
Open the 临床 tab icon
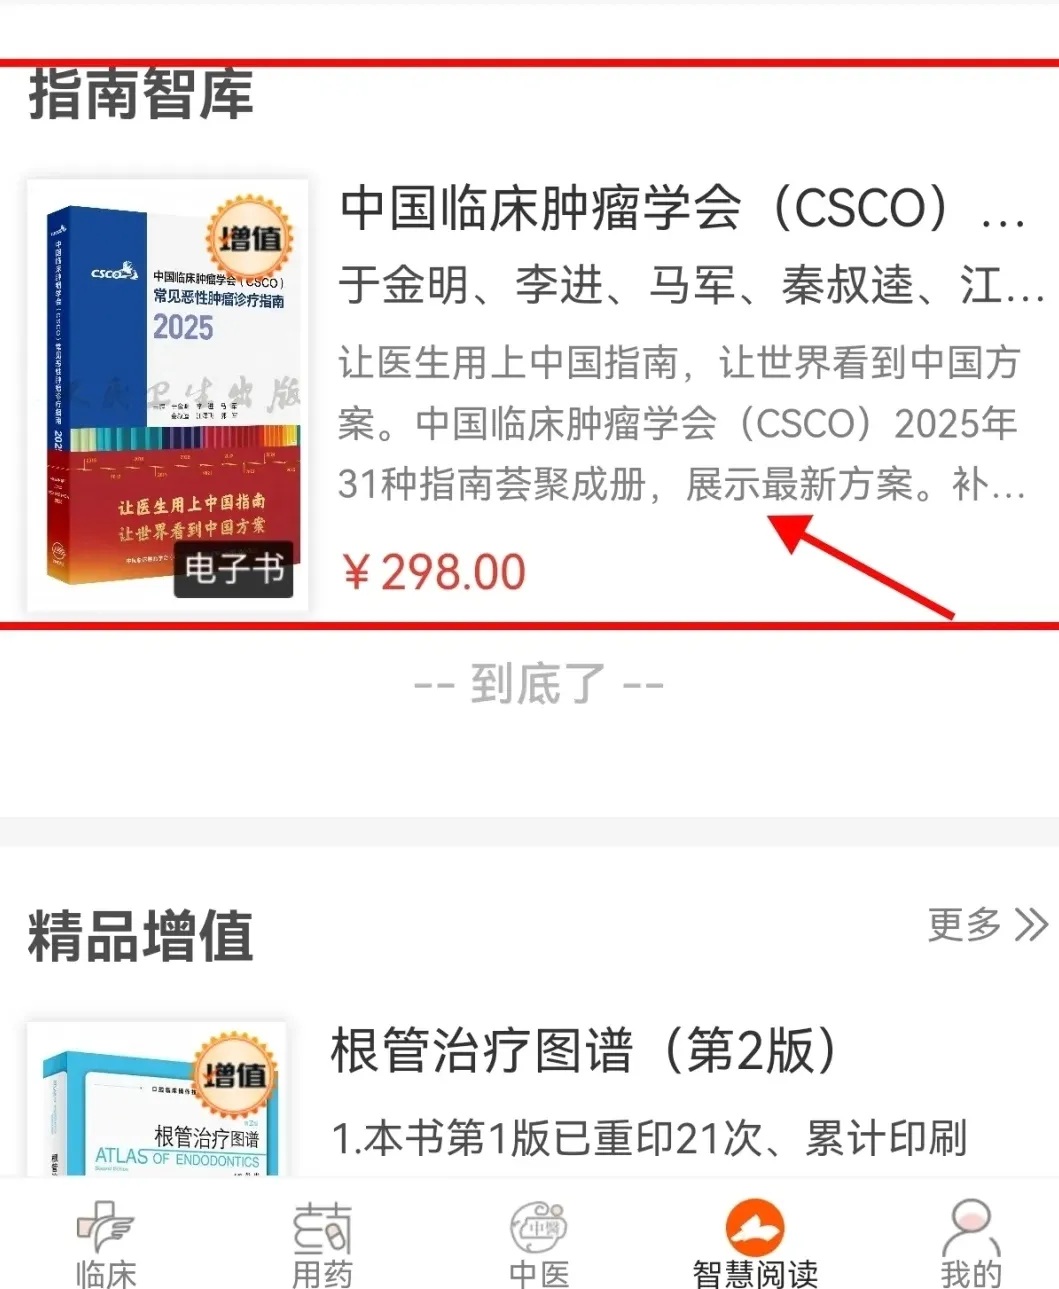(105, 1227)
